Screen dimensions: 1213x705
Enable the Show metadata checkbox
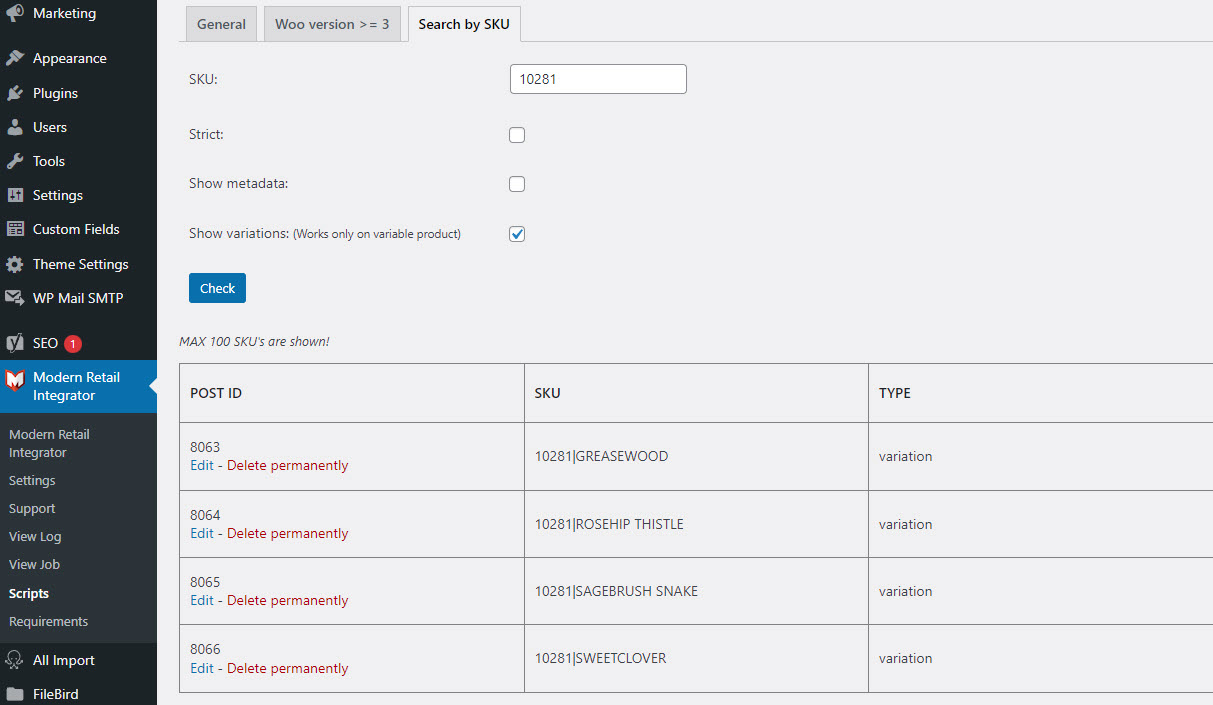[517, 184]
